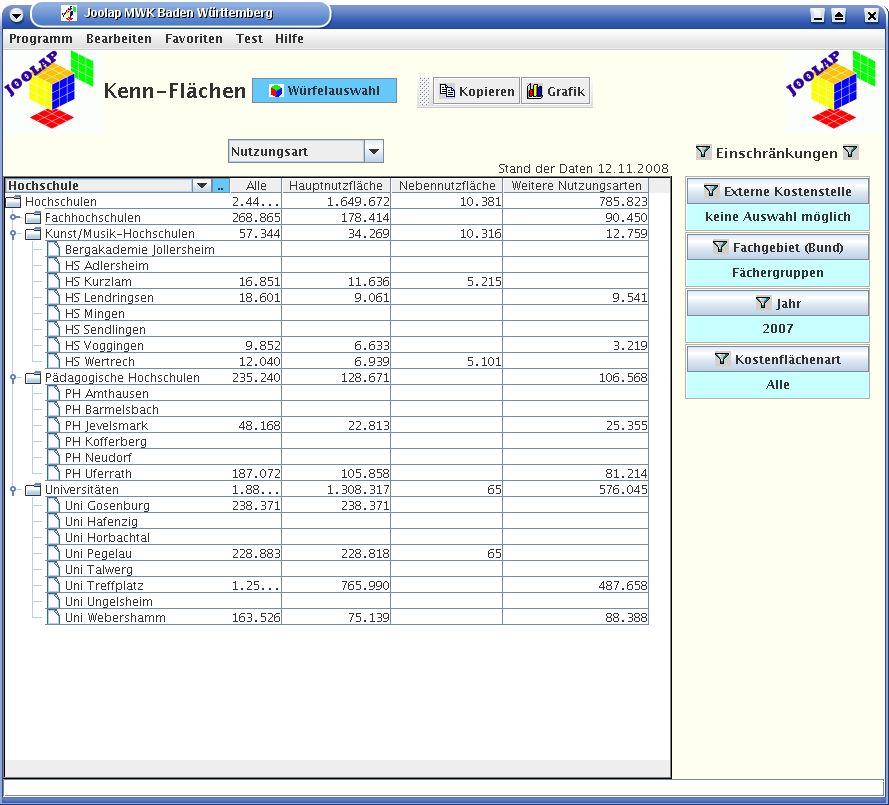Open the Hochschule column header dropdown arrow
The image size is (889, 805).
[x=202, y=185]
